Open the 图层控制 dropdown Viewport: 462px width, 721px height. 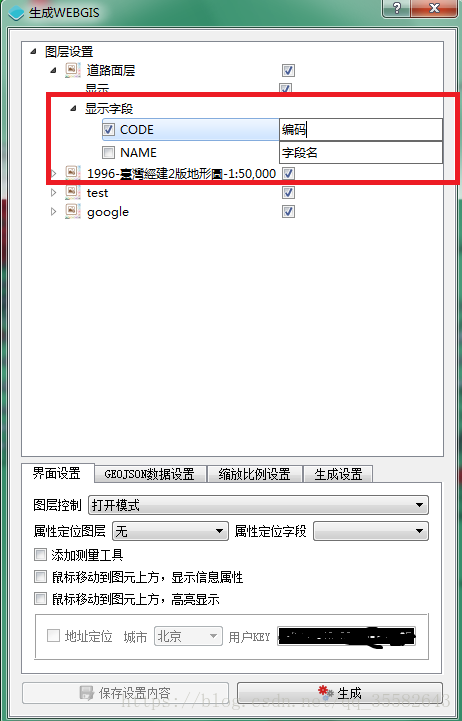click(258, 505)
